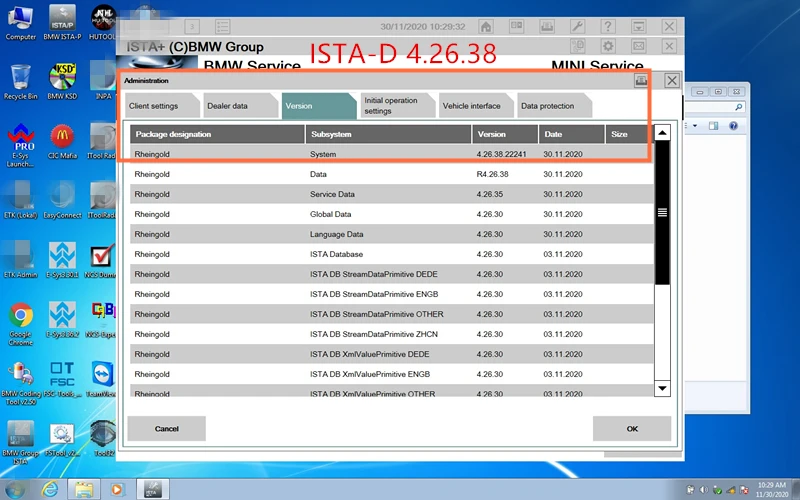This screenshot has width=800, height=500.
Task: Click the volume speaker tray icon
Action: click(x=704, y=490)
